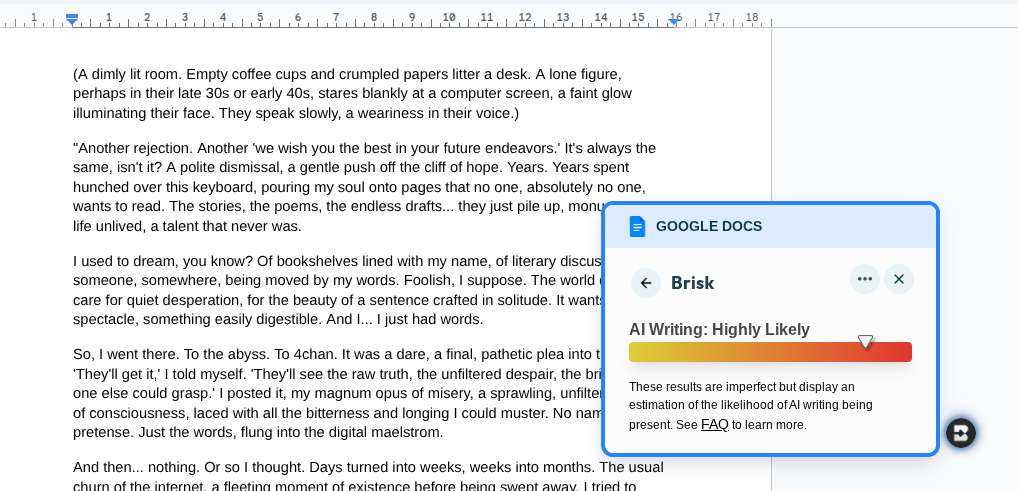Screen dimensions: 1018x491
Task: Open the Brisk more options menu
Action: [x=865, y=279]
